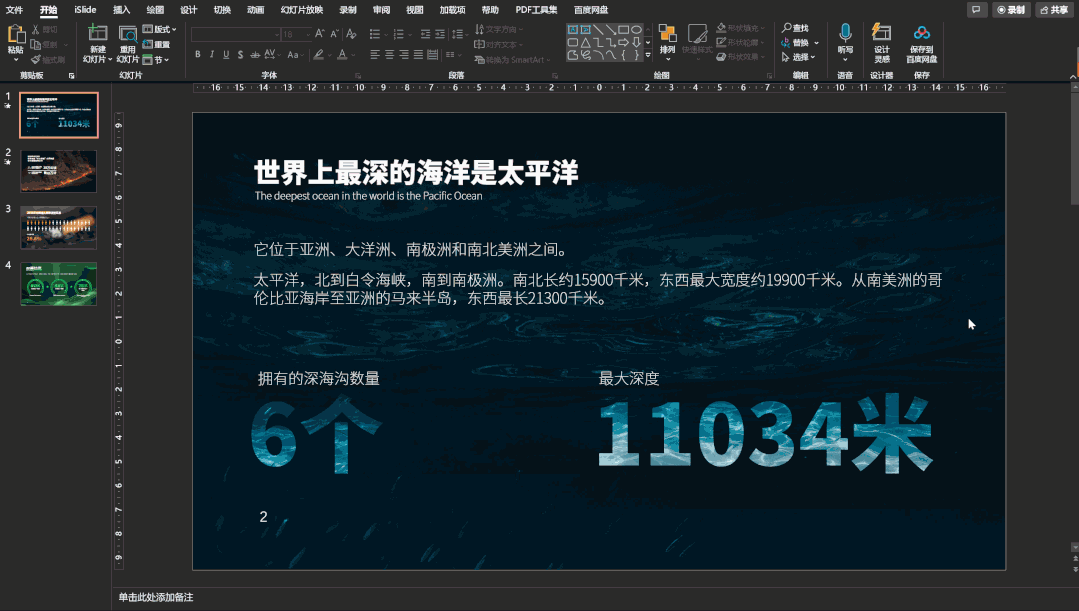Open the font size dropdown

click(x=307, y=34)
